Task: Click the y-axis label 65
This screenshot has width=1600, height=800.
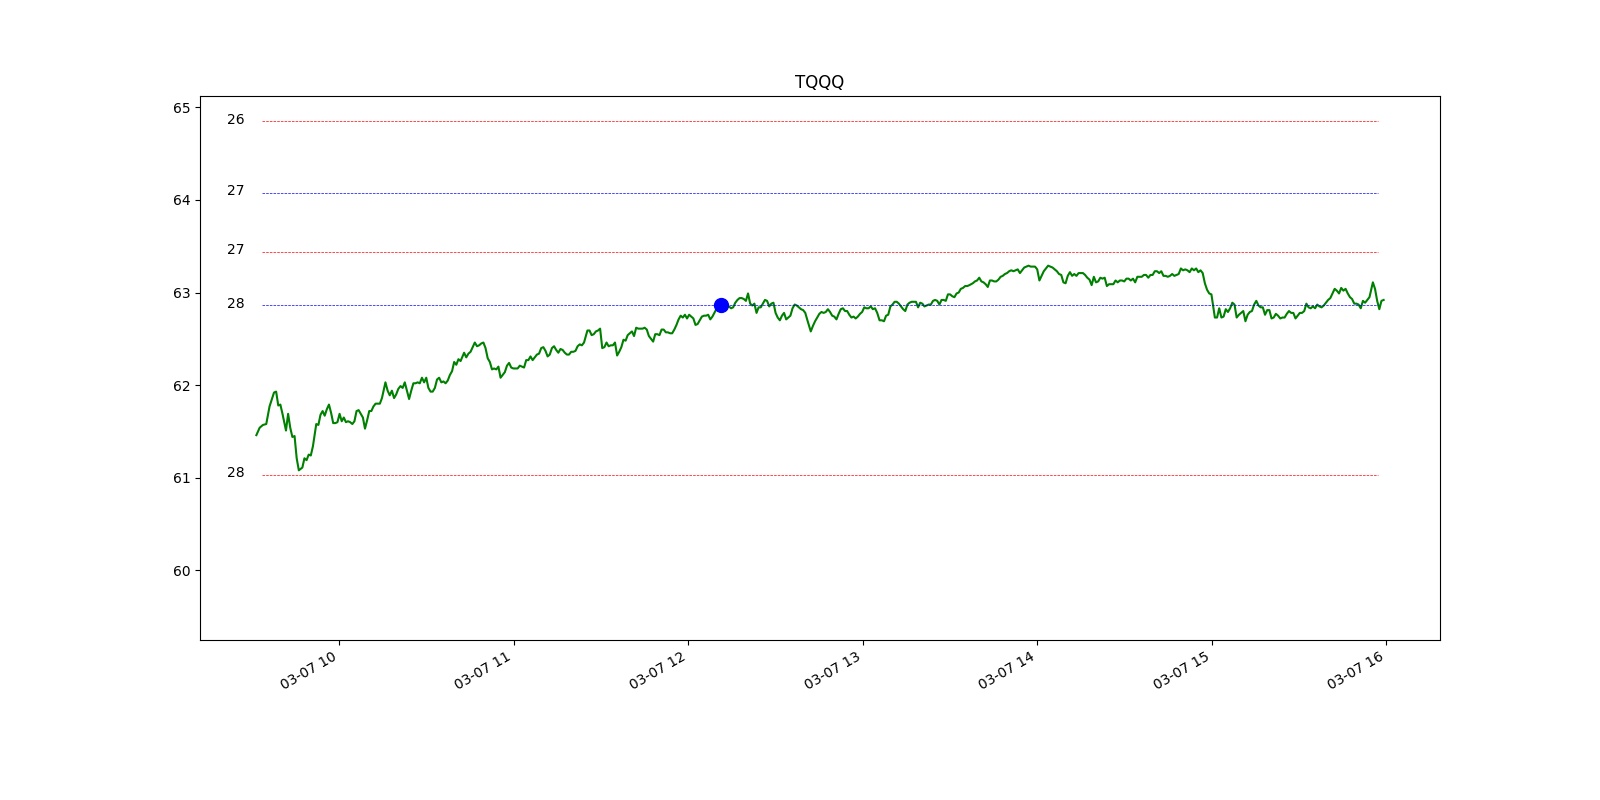Action: [x=181, y=108]
